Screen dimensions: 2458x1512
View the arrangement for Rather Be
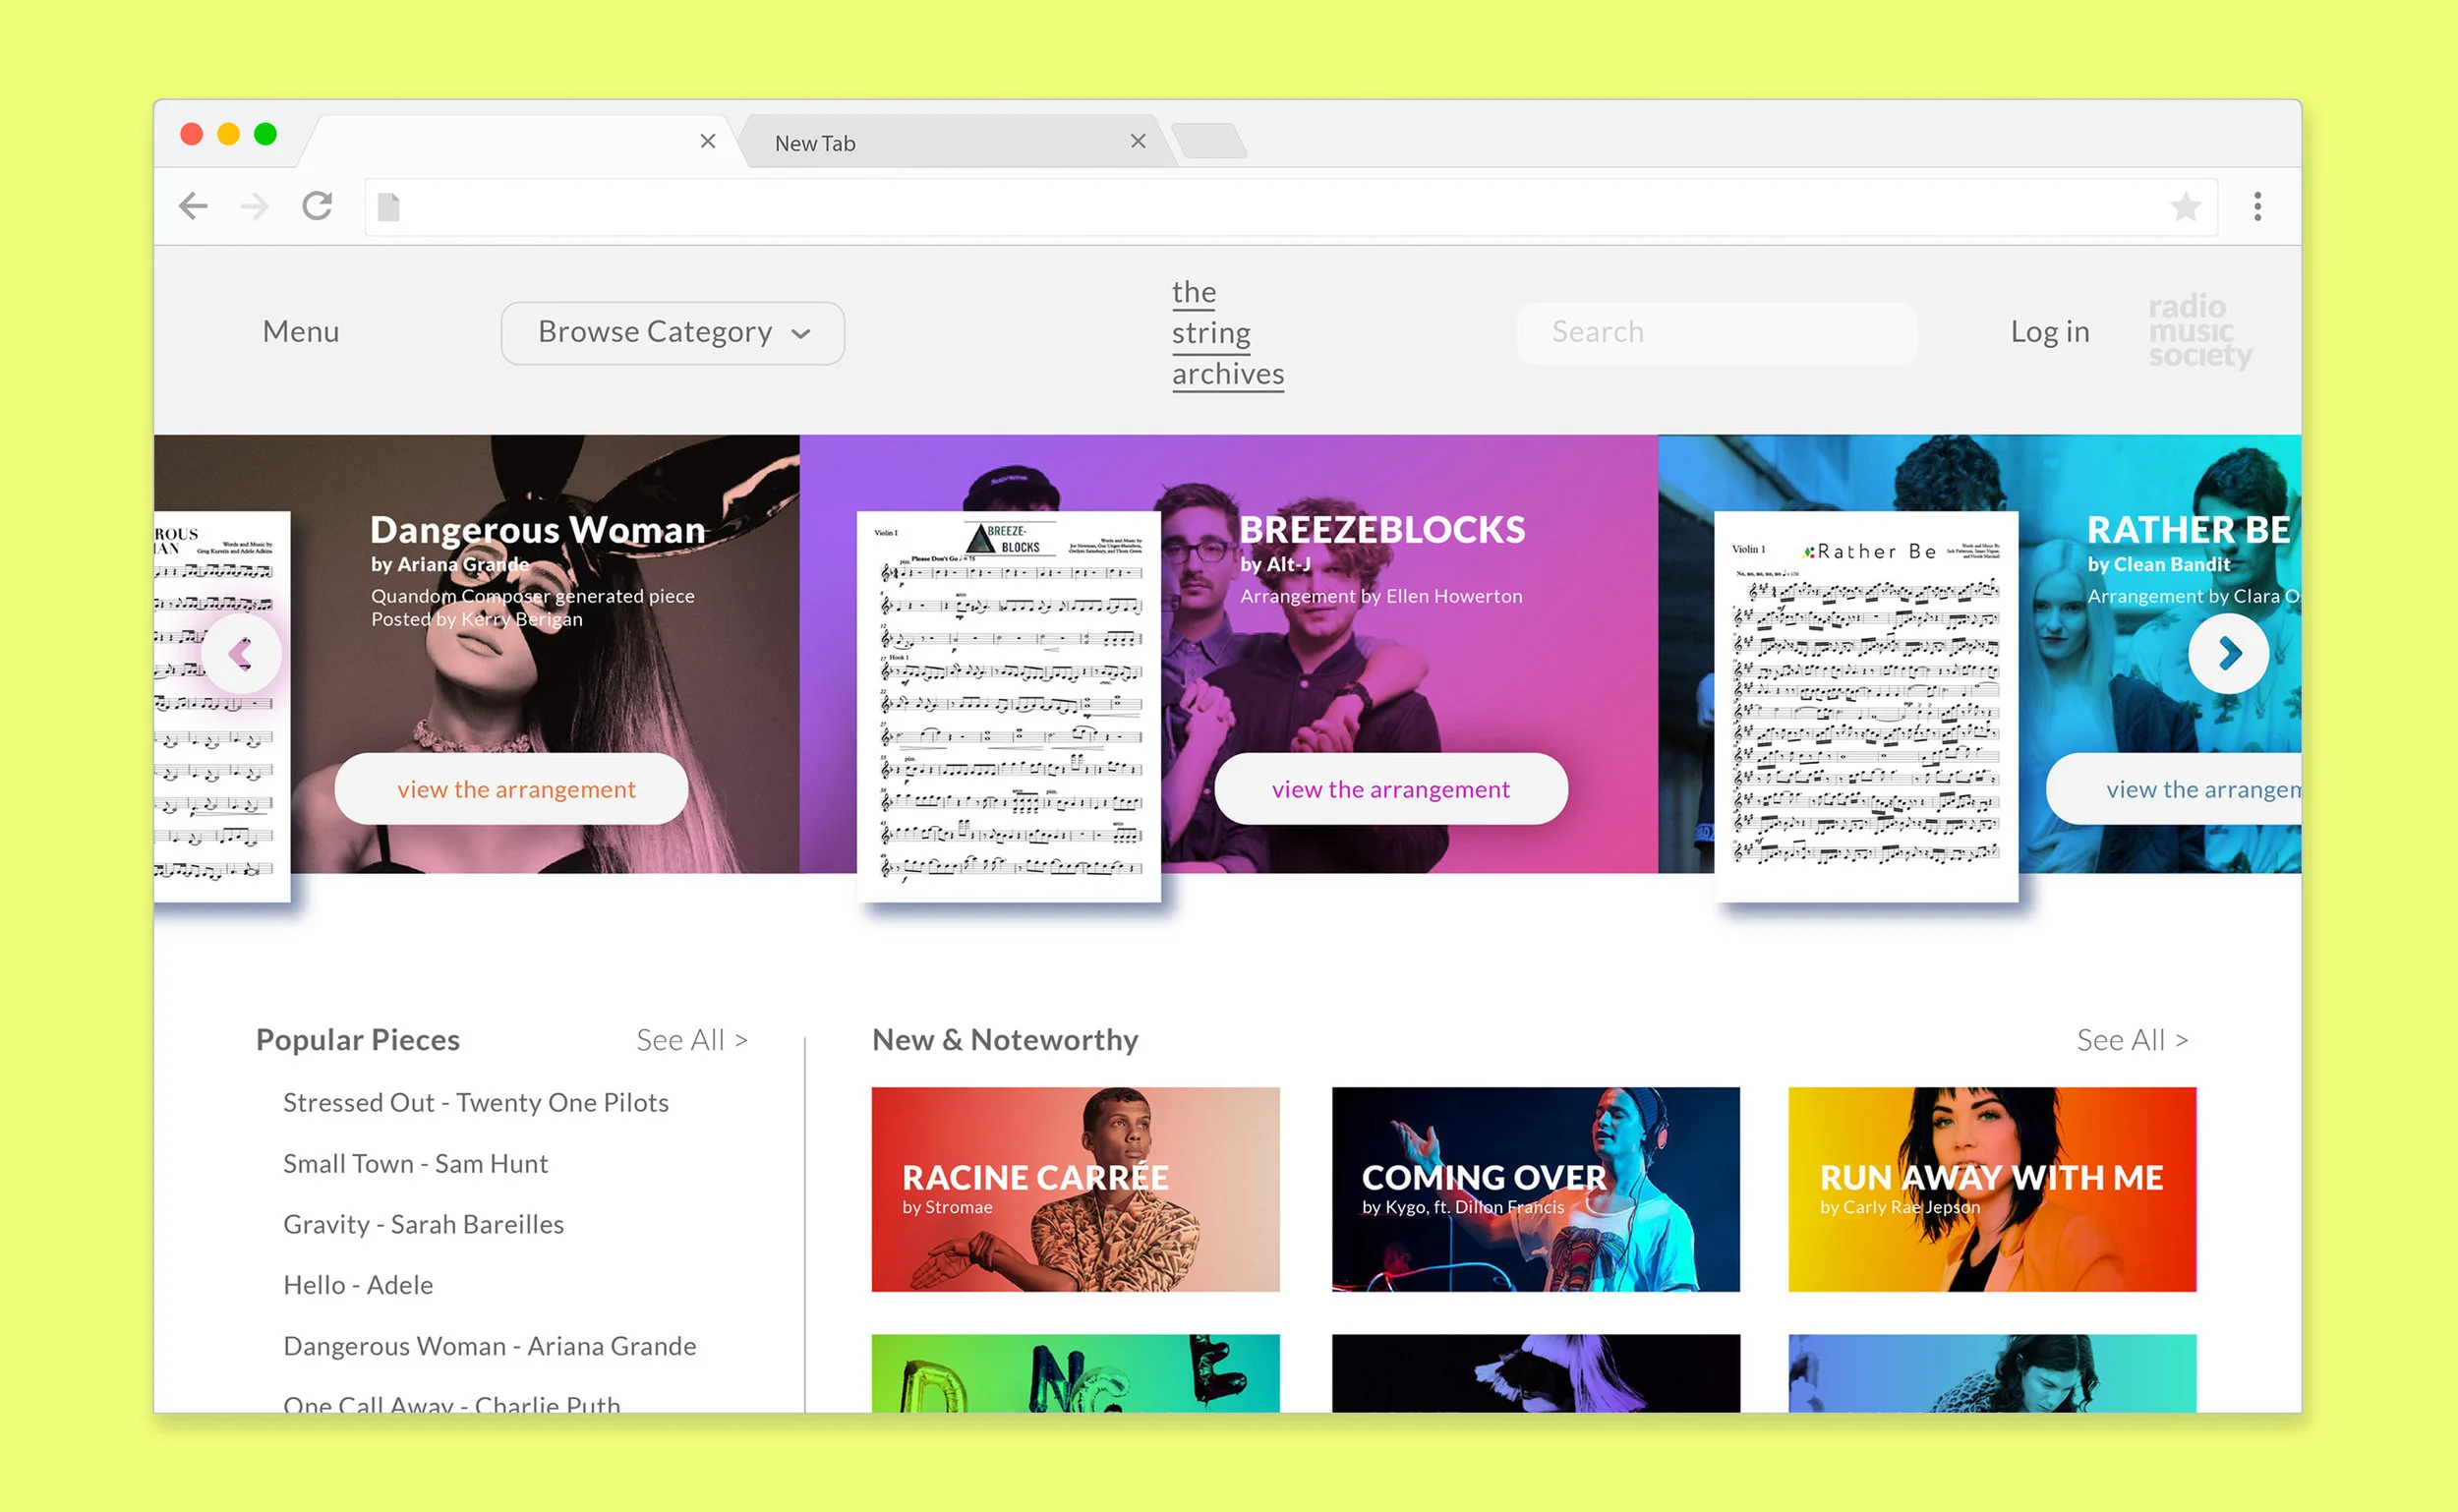2173,789
